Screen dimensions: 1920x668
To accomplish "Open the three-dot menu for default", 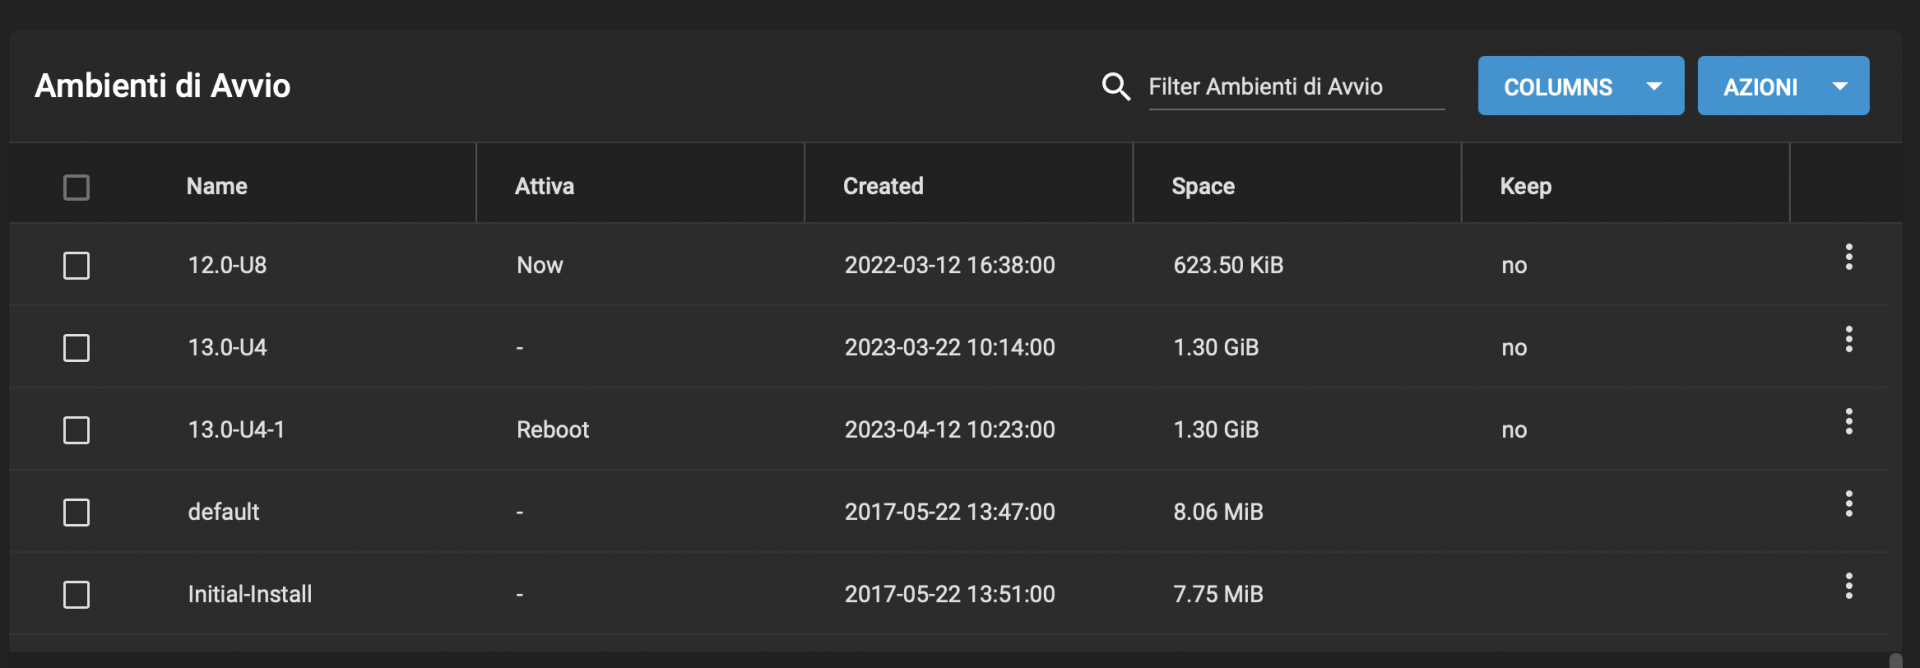I will [1848, 503].
